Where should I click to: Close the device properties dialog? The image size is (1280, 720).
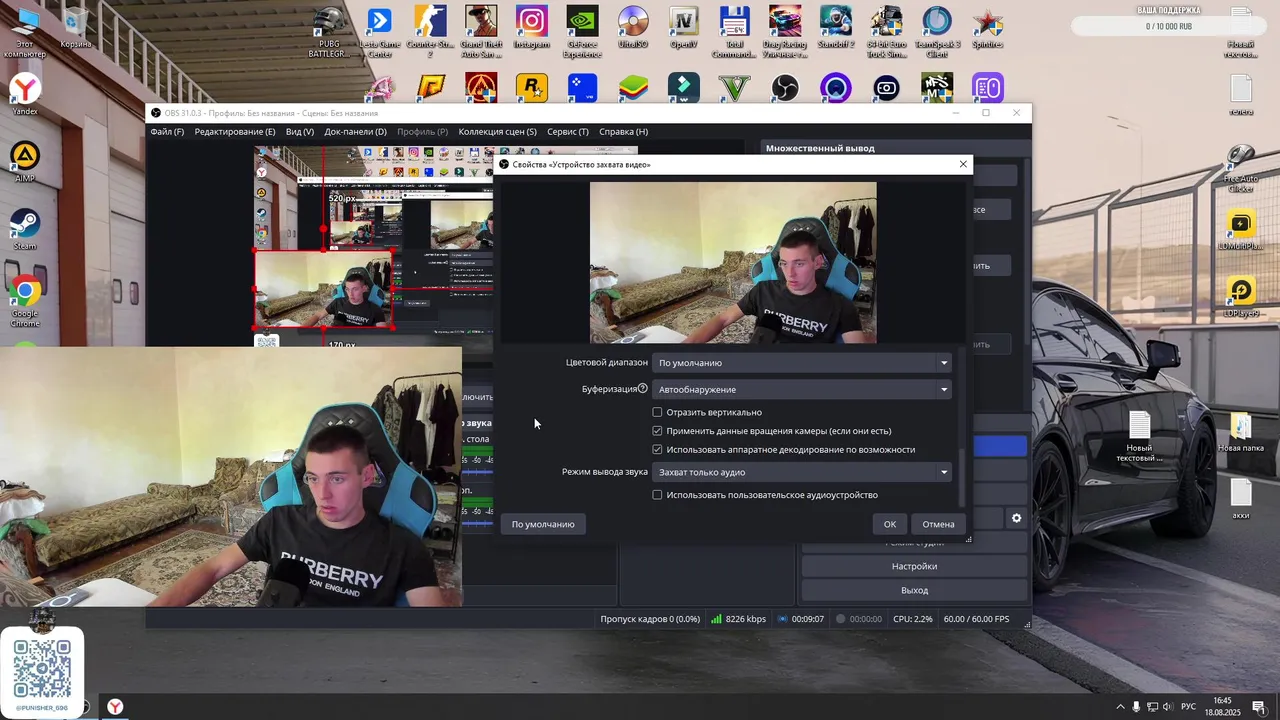(x=963, y=164)
